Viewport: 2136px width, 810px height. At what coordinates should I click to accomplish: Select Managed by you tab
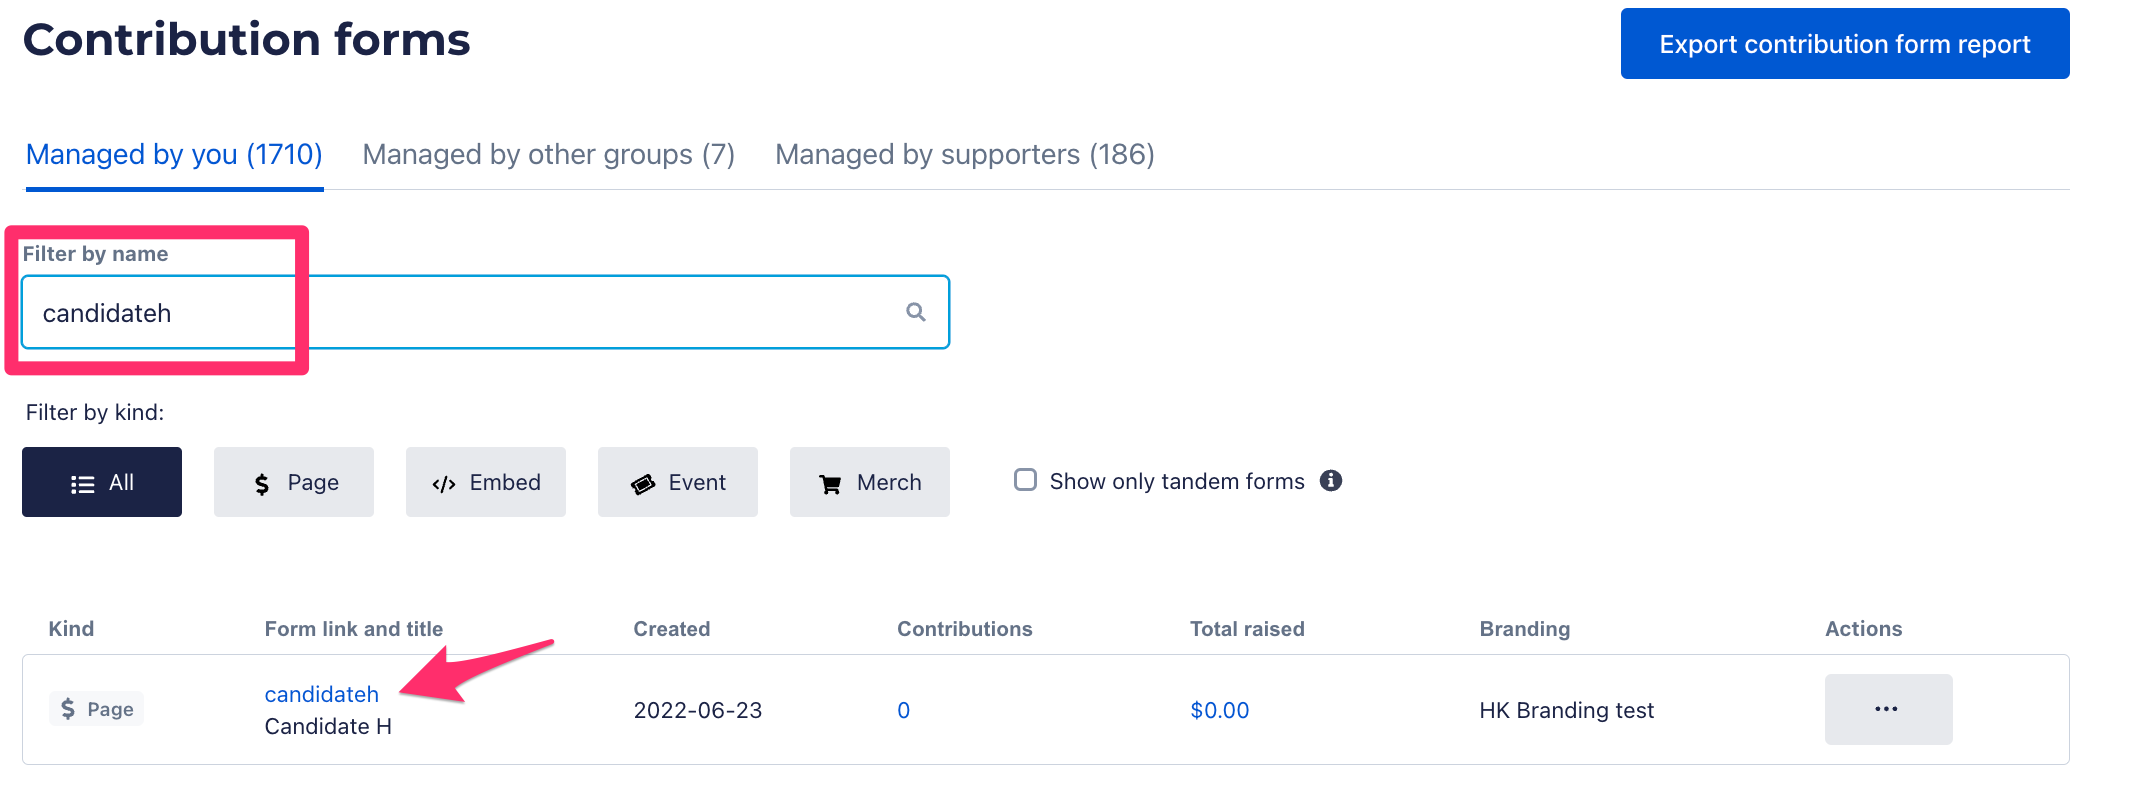pos(174,155)
